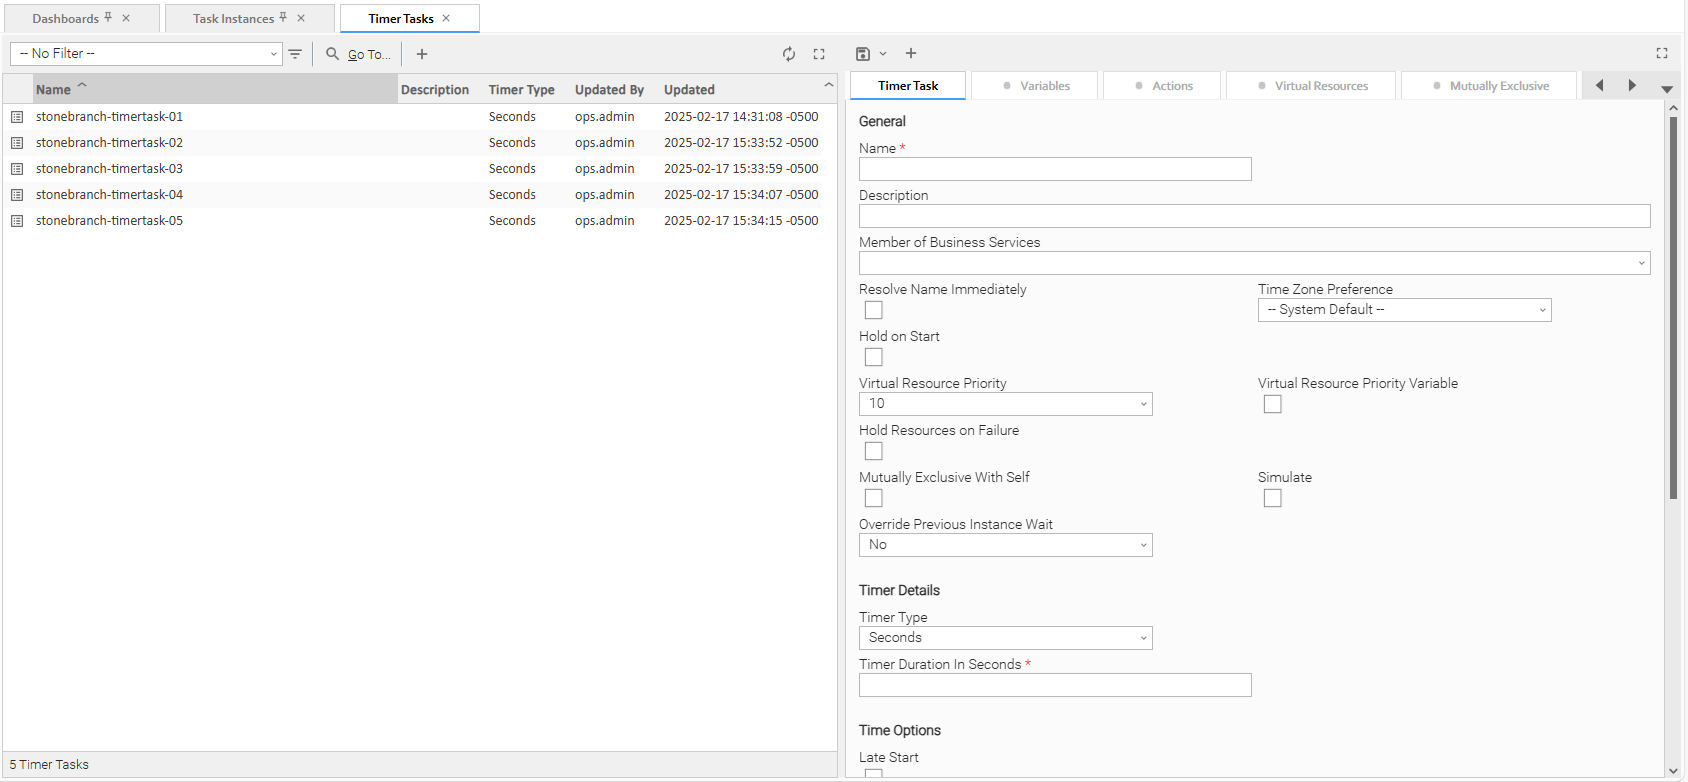Click the plus icon beside Go To

[422, 54]
